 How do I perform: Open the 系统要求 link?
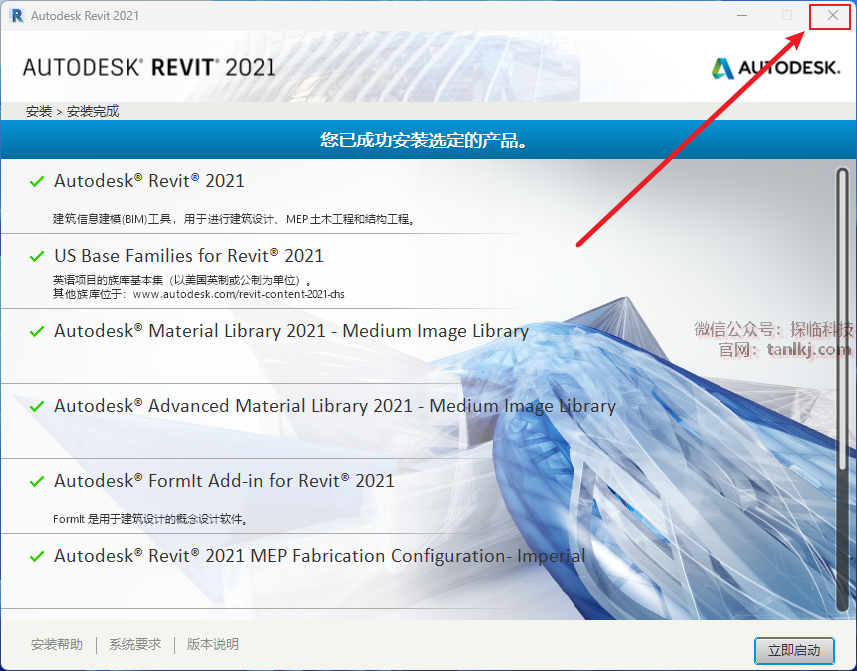tap(135, 644)
